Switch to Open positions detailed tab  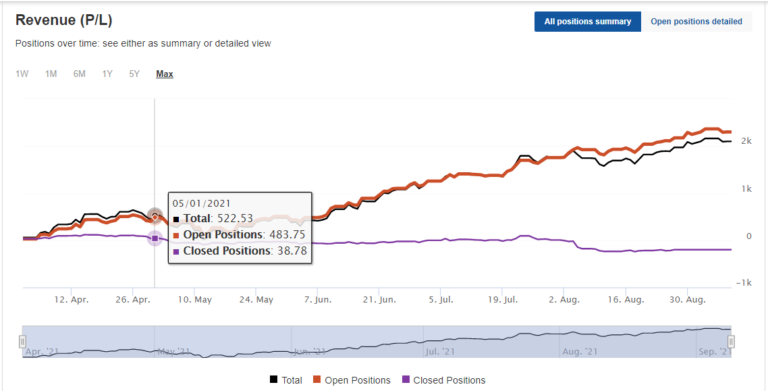coord(696,22)
